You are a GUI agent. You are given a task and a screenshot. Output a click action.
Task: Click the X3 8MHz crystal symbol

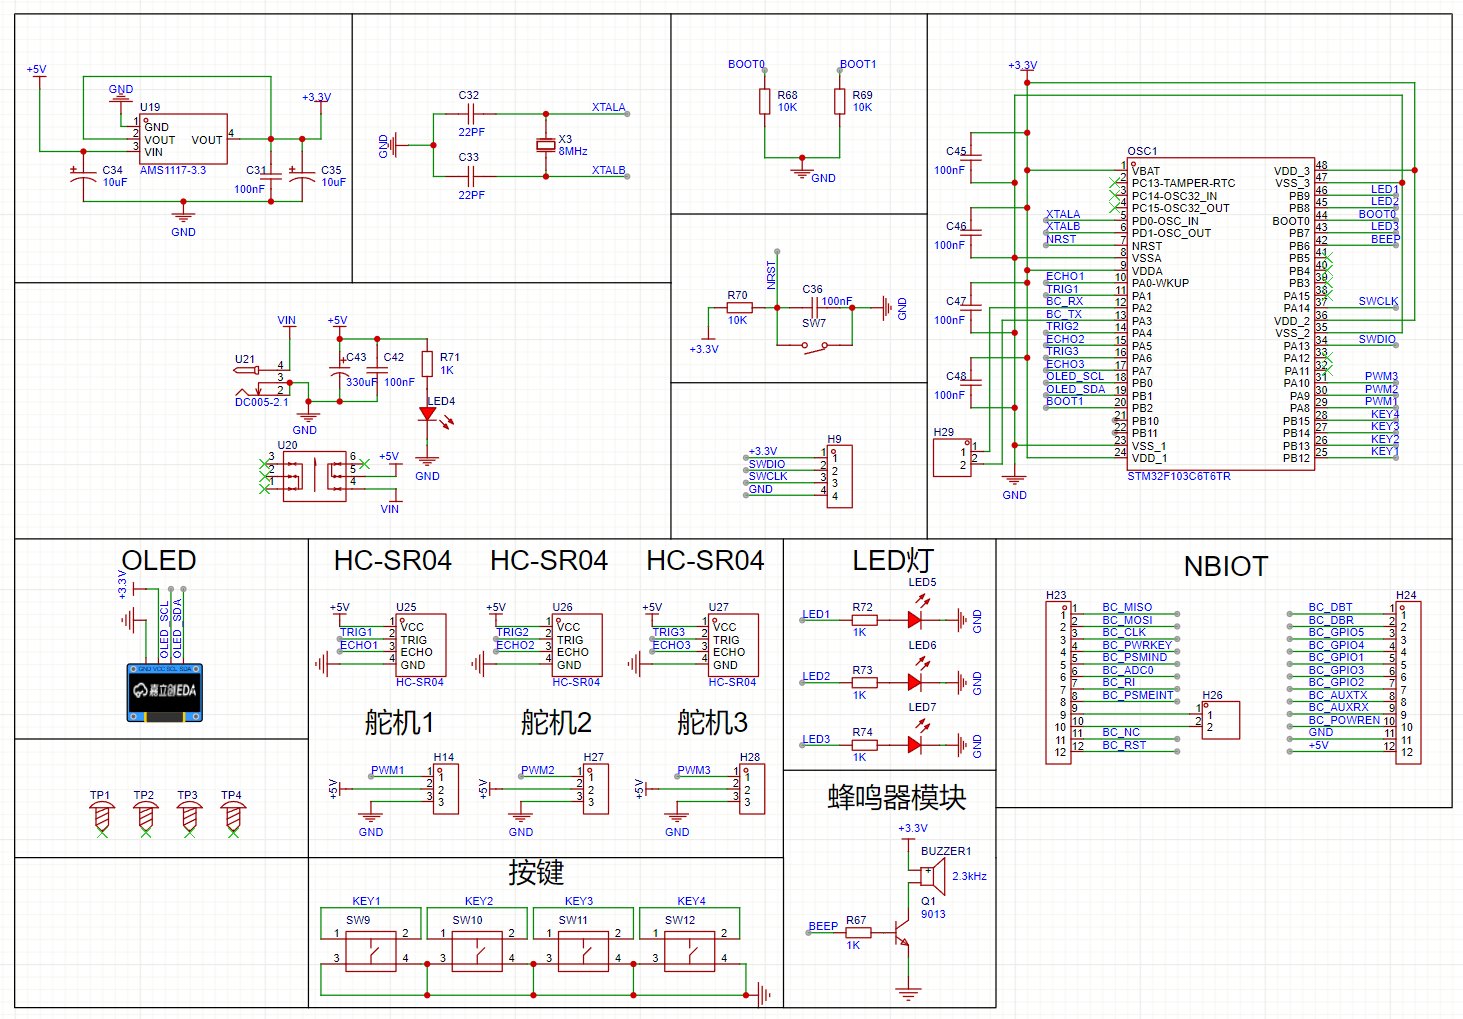click(x=545, y=145)
